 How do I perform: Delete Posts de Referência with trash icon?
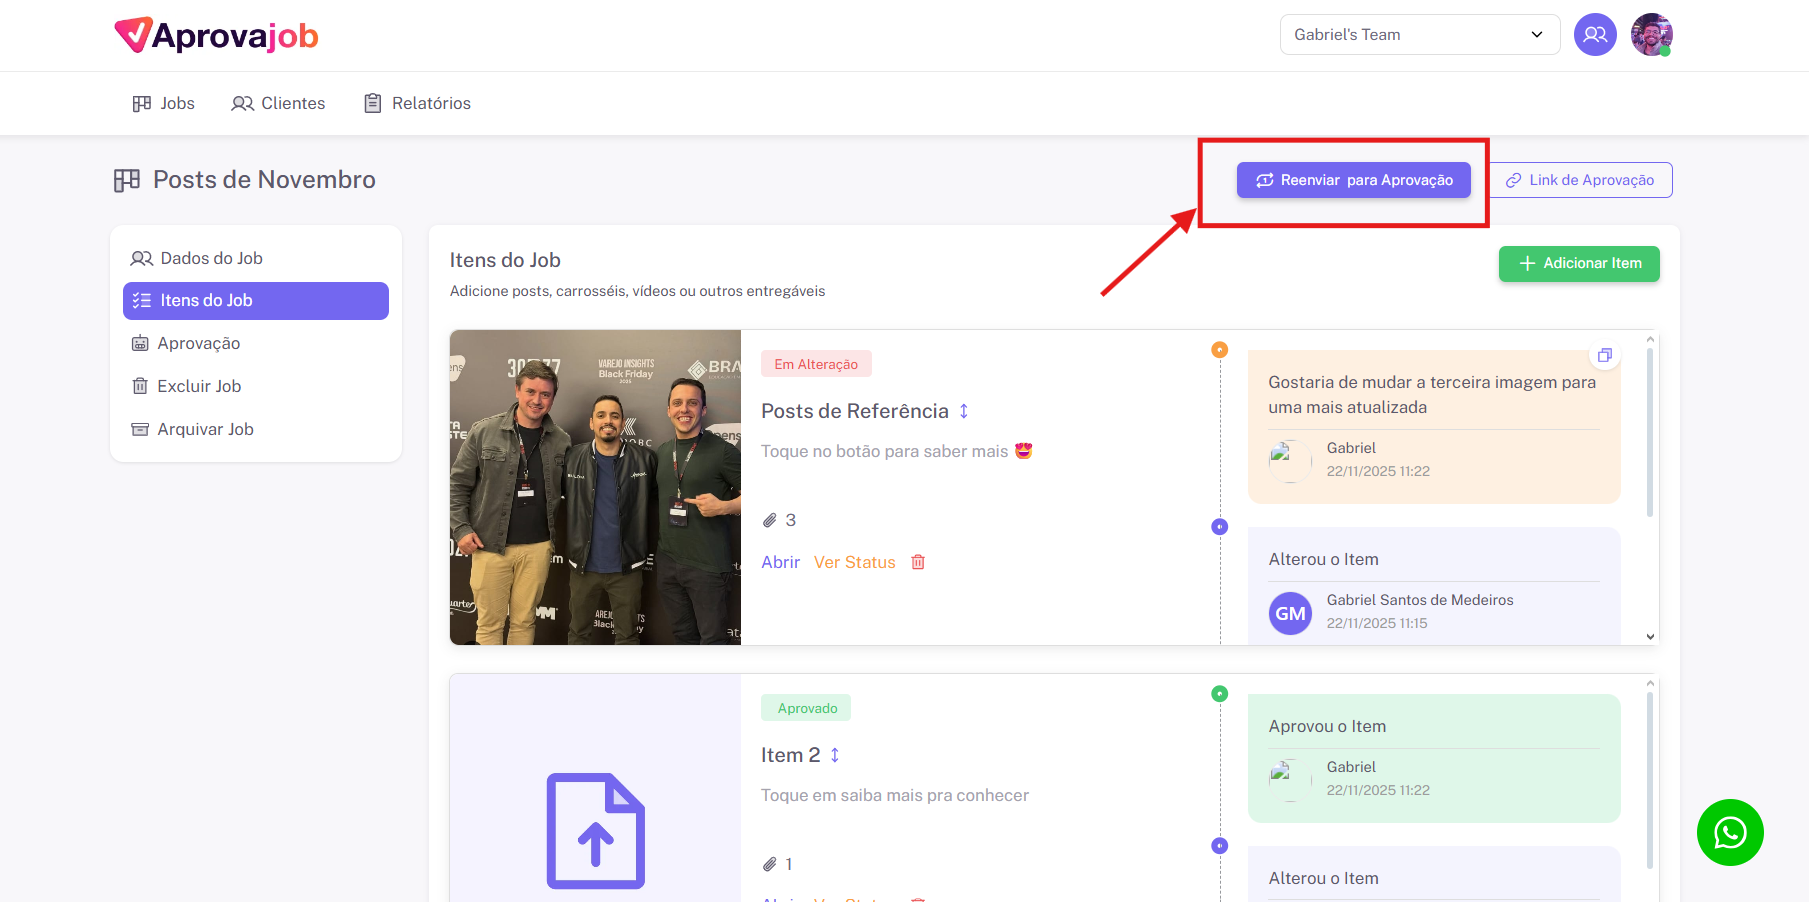point(918,562)
